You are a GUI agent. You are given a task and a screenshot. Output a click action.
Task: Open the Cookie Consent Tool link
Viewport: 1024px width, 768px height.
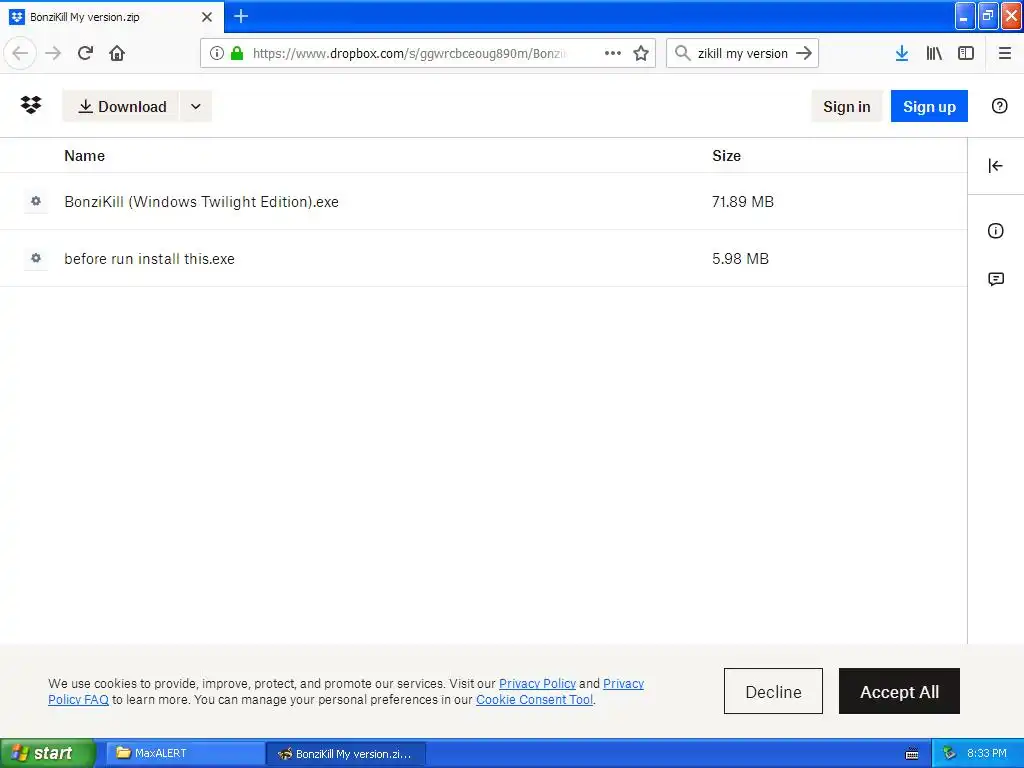click(534, 699)
